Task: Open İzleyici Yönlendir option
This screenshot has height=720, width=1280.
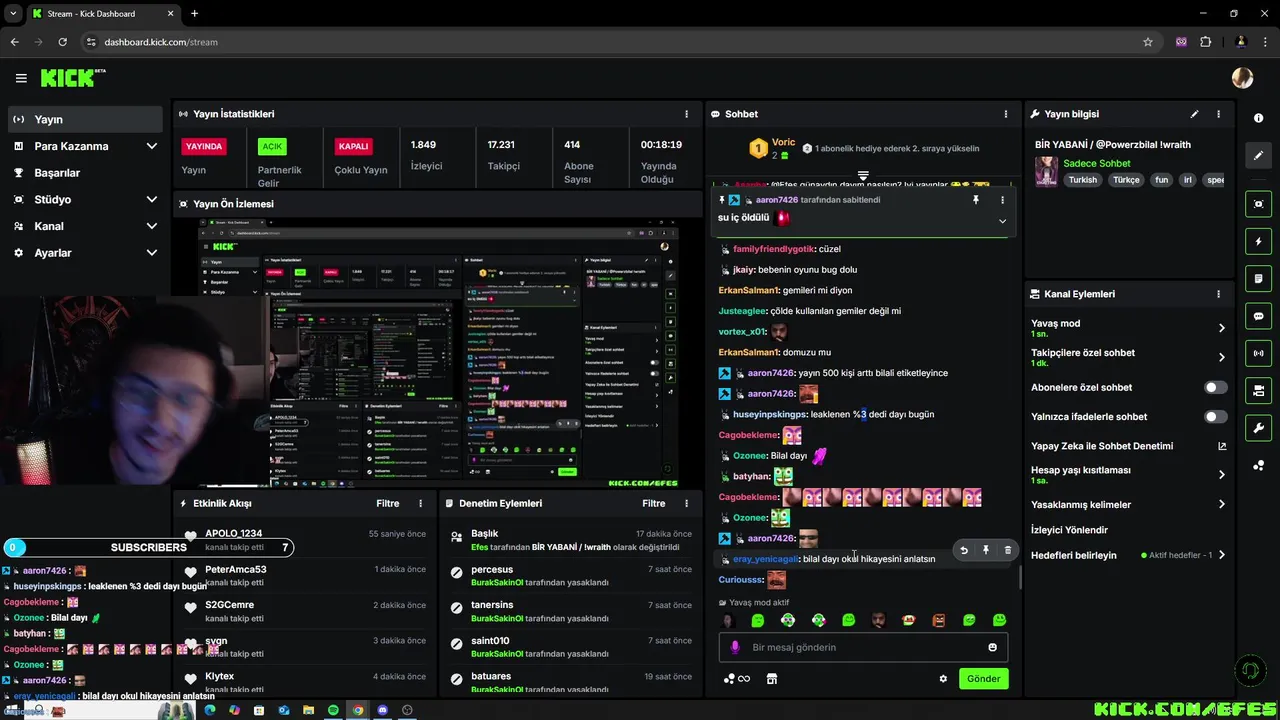Action: [x=1069, y=530]
